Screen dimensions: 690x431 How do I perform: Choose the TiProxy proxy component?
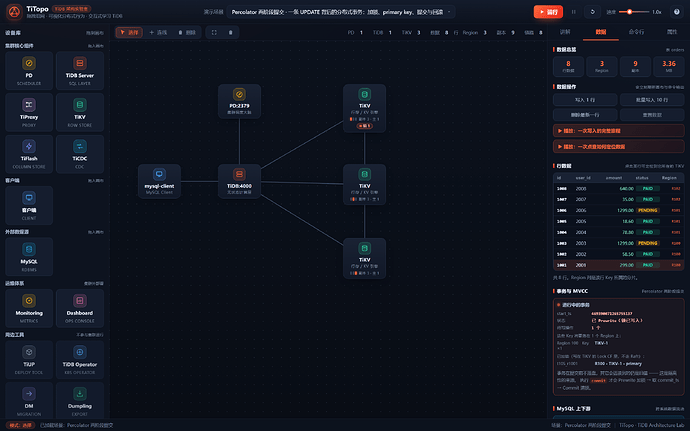pos(29,112)
